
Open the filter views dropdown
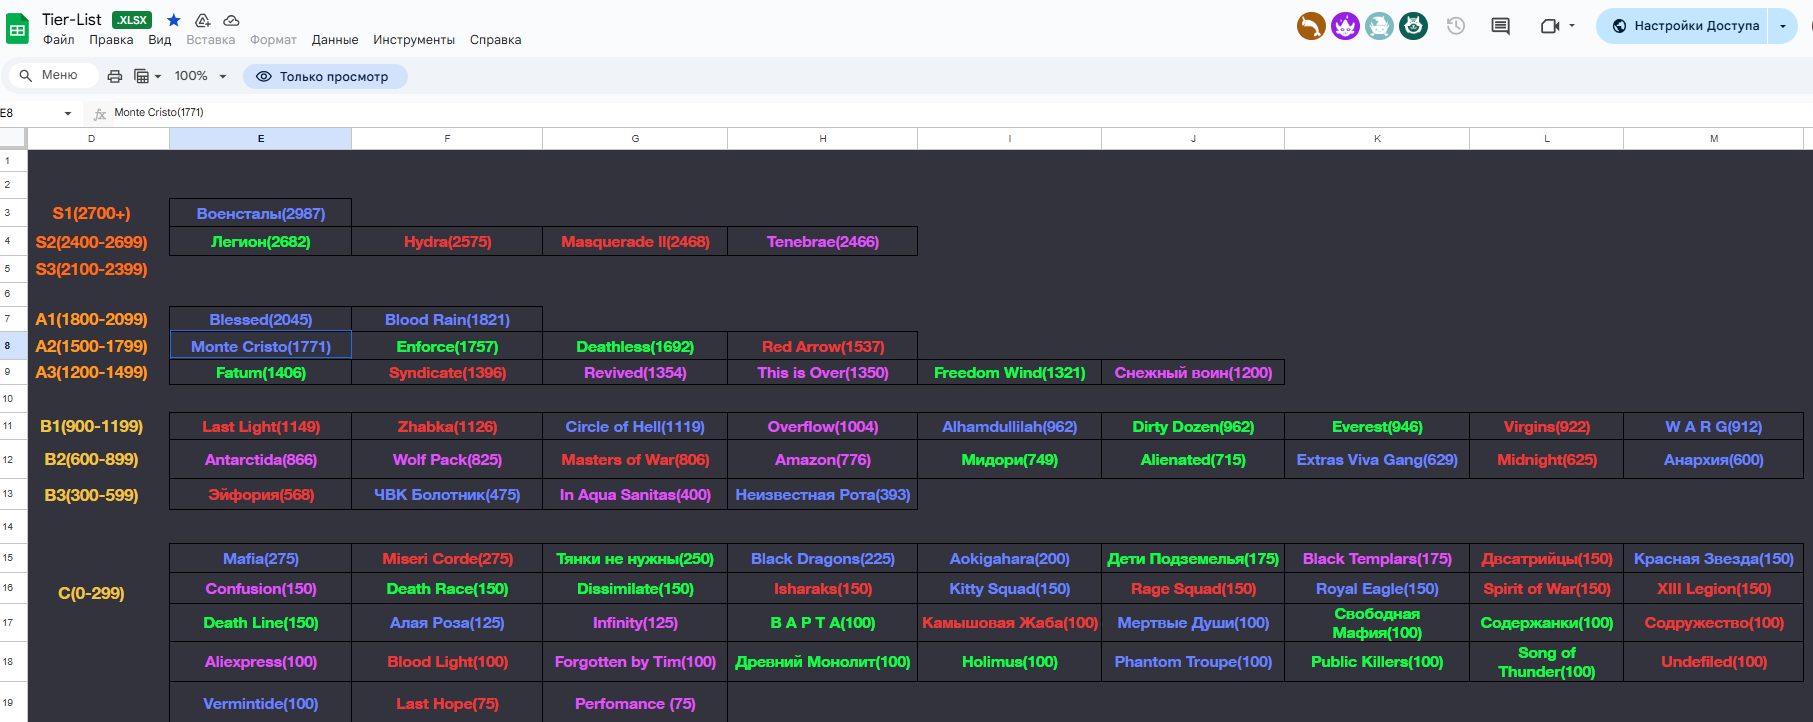point(147,76)
